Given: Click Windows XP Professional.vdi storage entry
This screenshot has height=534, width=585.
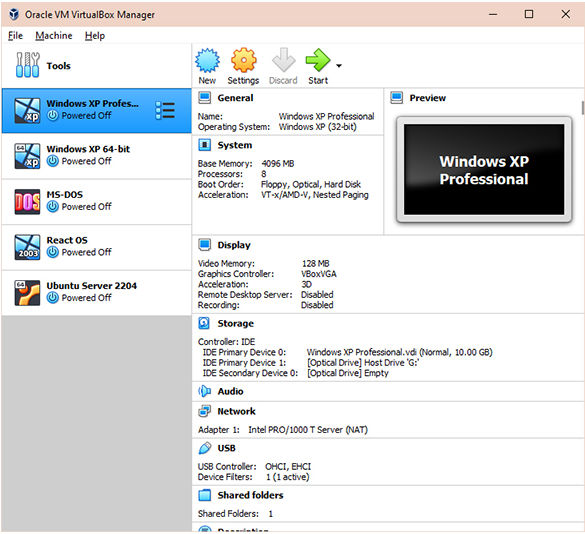Looking at the screenshot, I should pyautogui.click(x=400, y=352).
